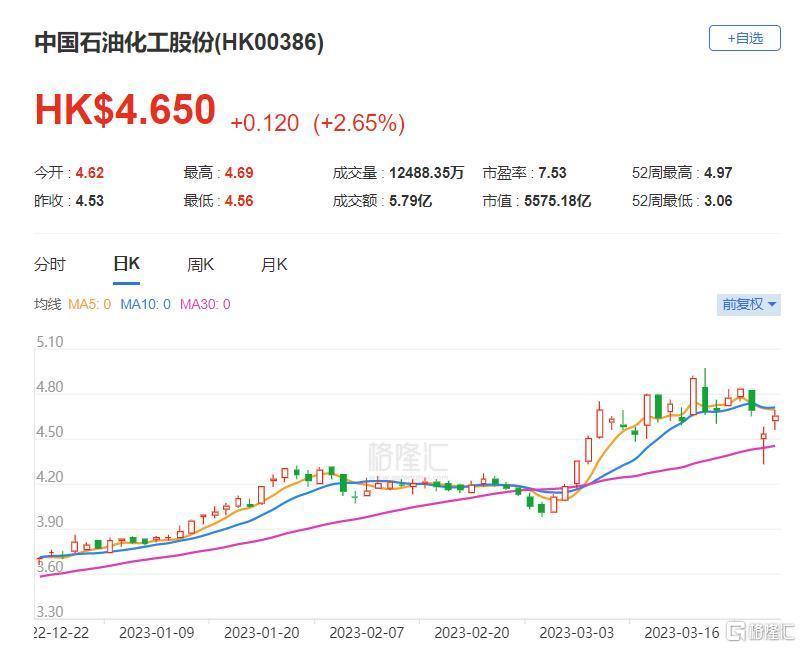The height and width of the screenshot is (648, 801).
Task: Open the 周K weekly chart tab
Action: coord(200,265)
